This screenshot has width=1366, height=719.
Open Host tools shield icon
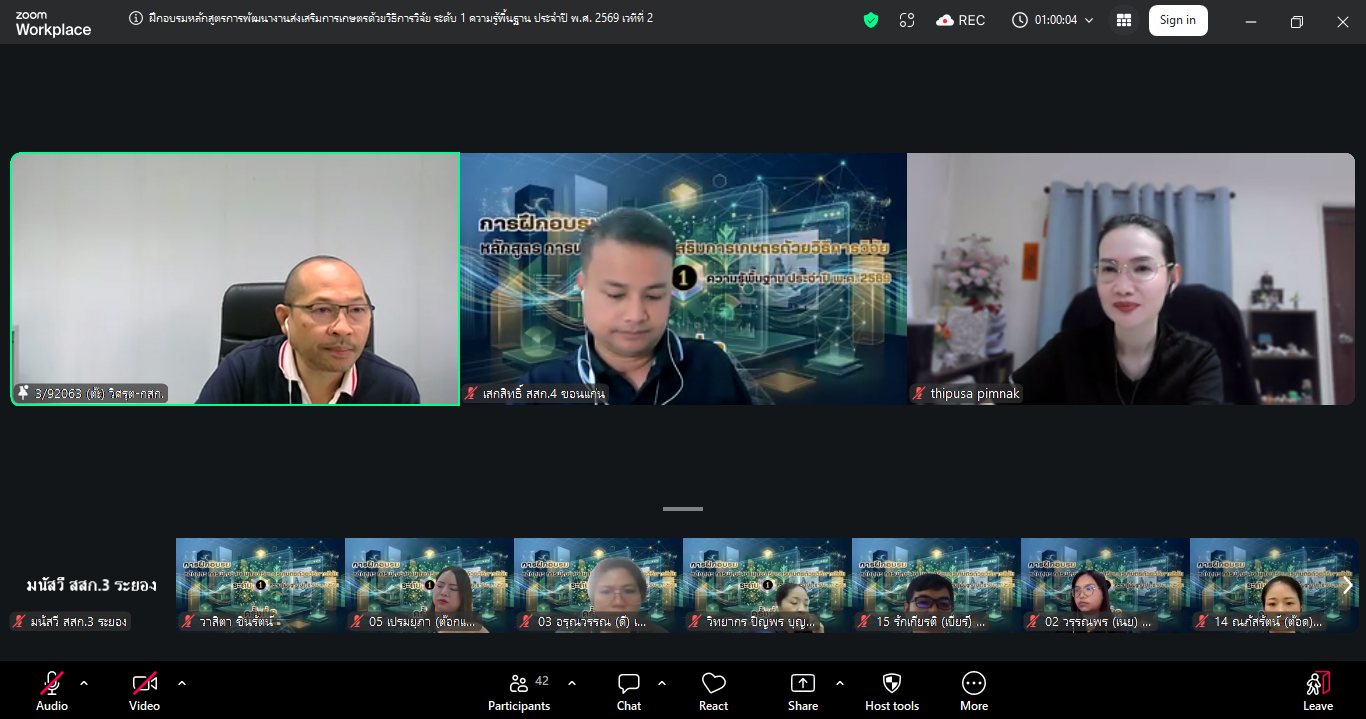click(891, 691)
